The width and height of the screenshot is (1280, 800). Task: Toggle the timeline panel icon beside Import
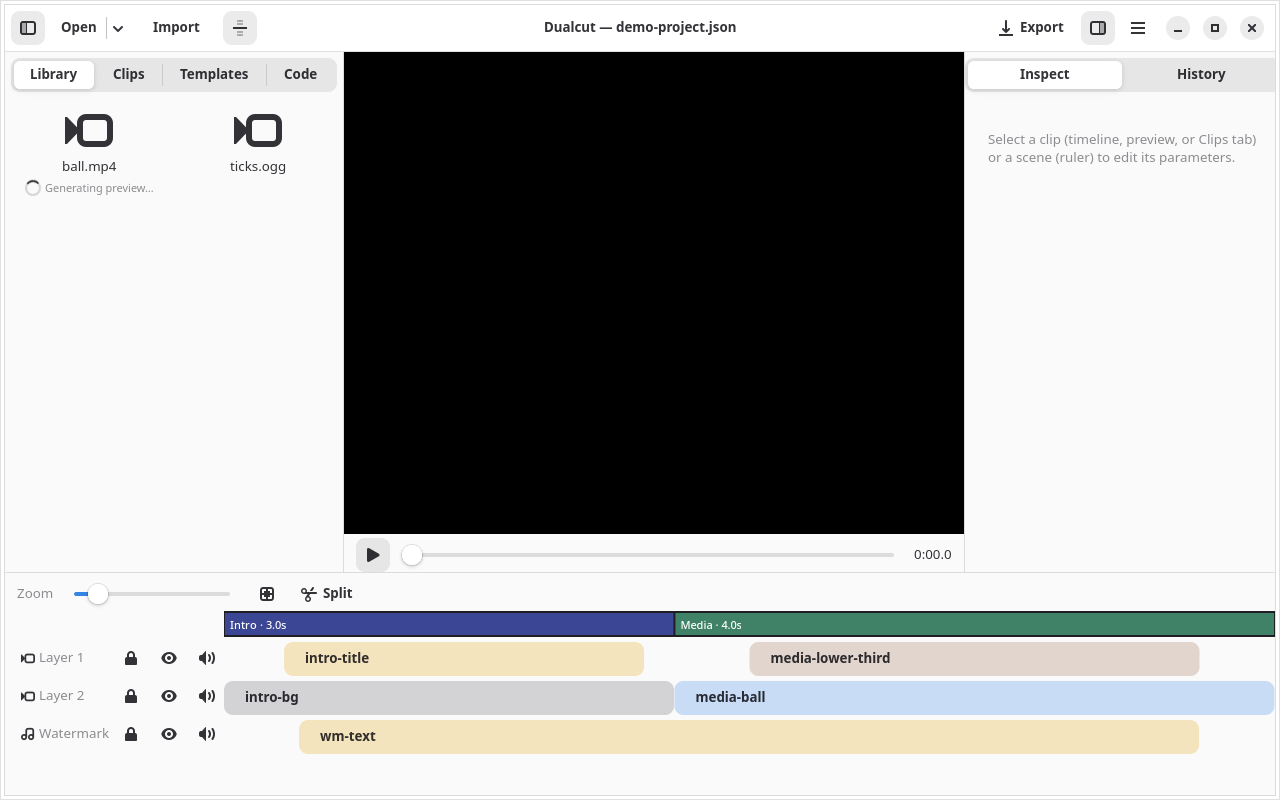click(240, 28)
